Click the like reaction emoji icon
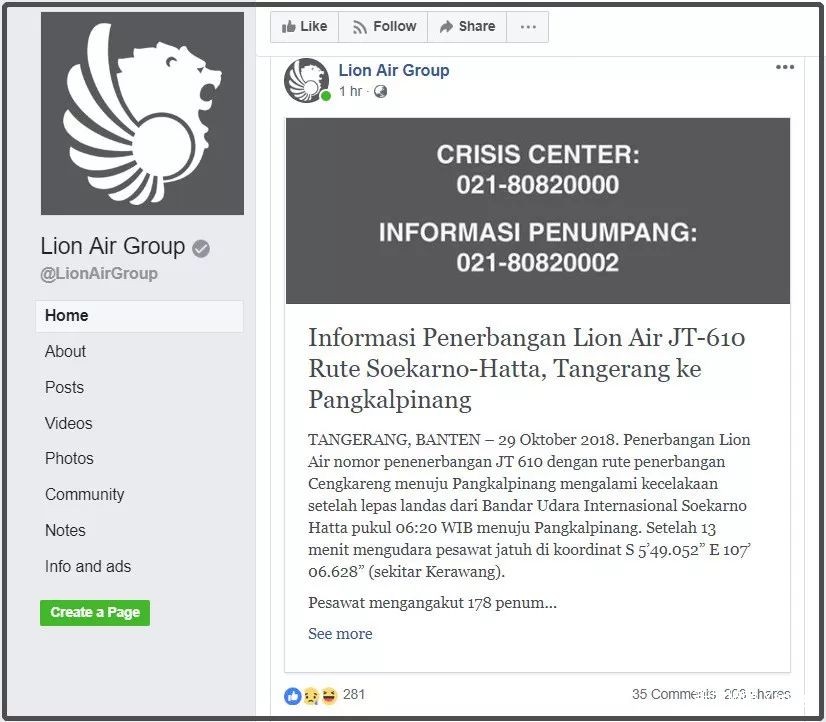 [293, 696]
